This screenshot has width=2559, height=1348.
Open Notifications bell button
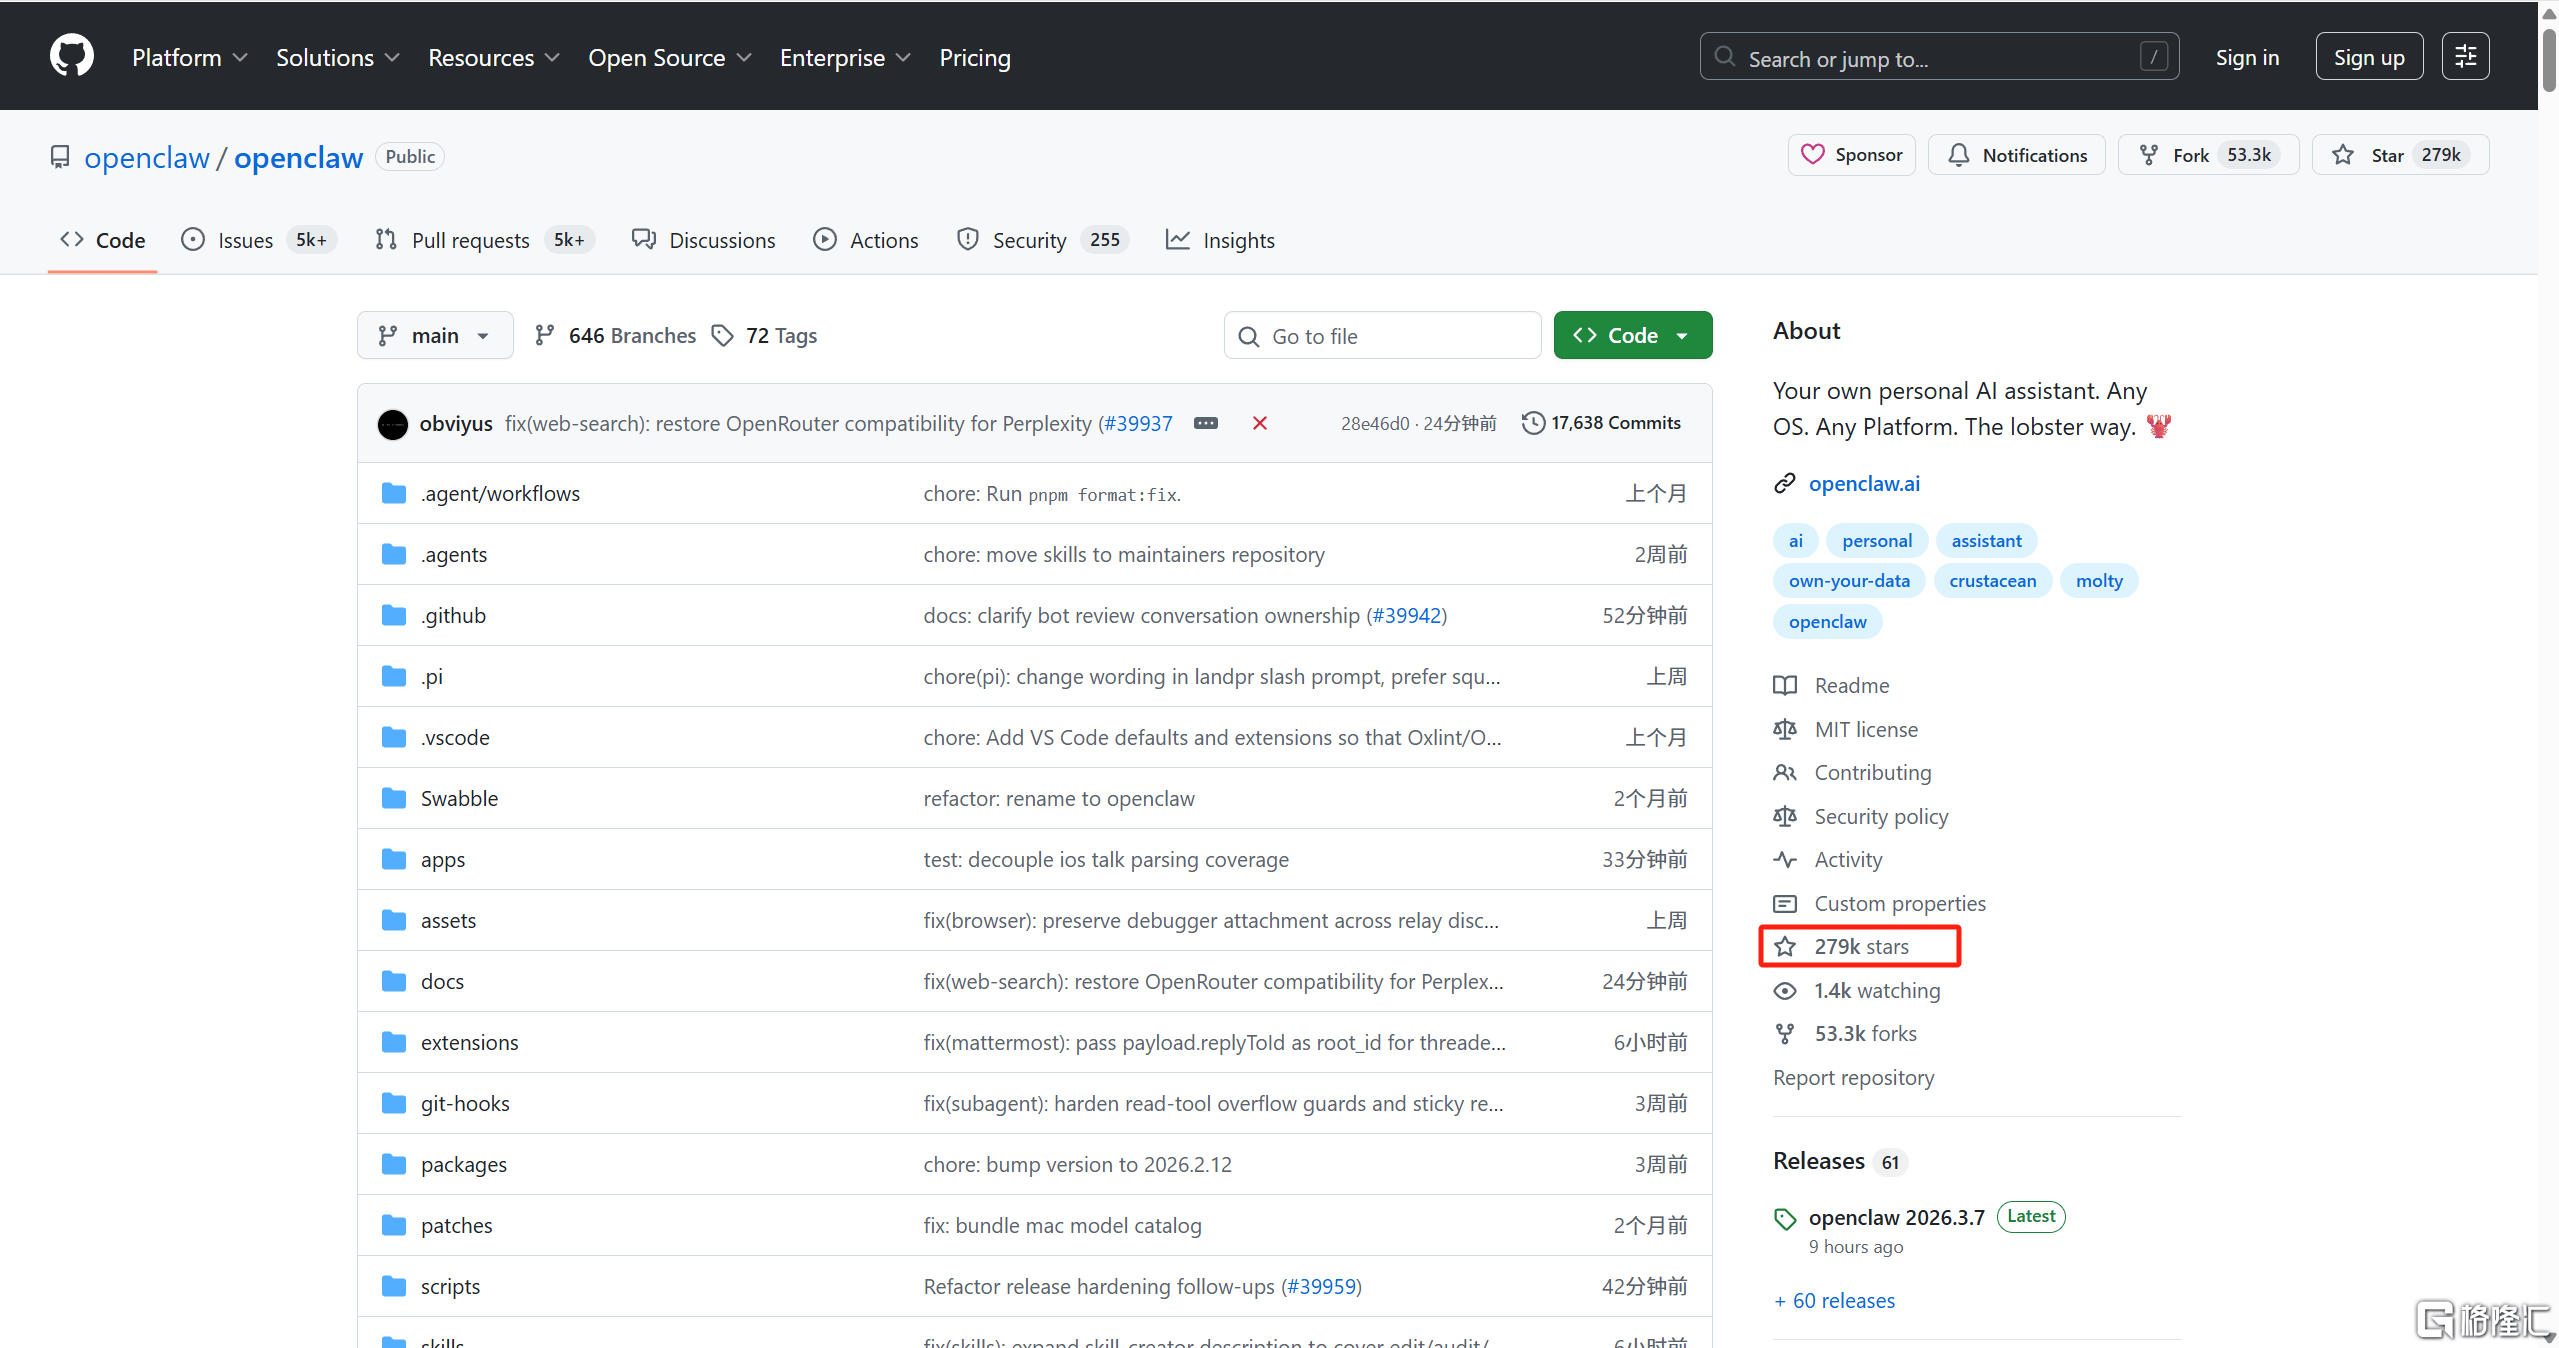click(x=2016, y=155)
